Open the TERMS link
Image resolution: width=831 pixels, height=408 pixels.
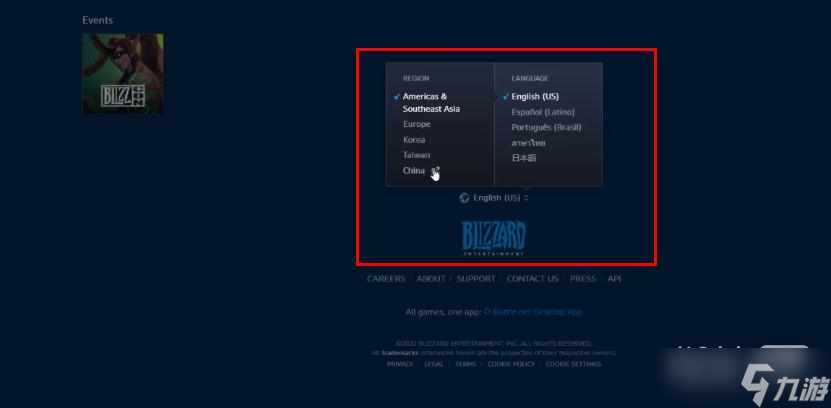coord(466,364)
